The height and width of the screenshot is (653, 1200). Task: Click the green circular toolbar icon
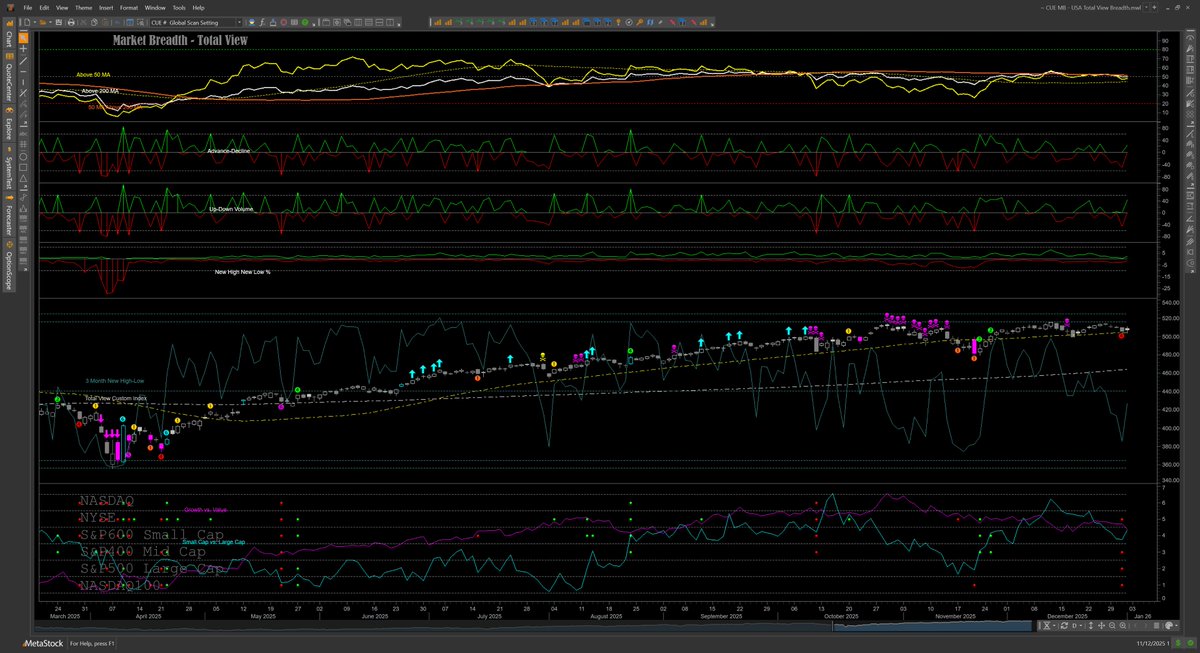point(305,22)
